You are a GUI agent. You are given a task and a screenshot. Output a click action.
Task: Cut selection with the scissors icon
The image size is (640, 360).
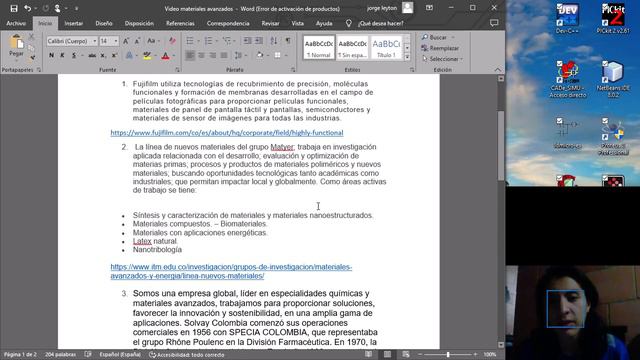(31, 37)
